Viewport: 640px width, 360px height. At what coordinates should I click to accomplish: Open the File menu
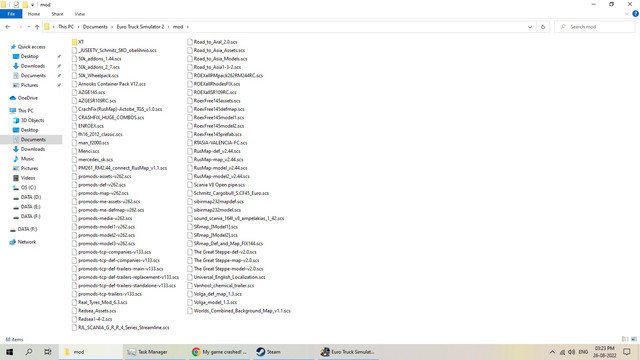tap(11, 14)
